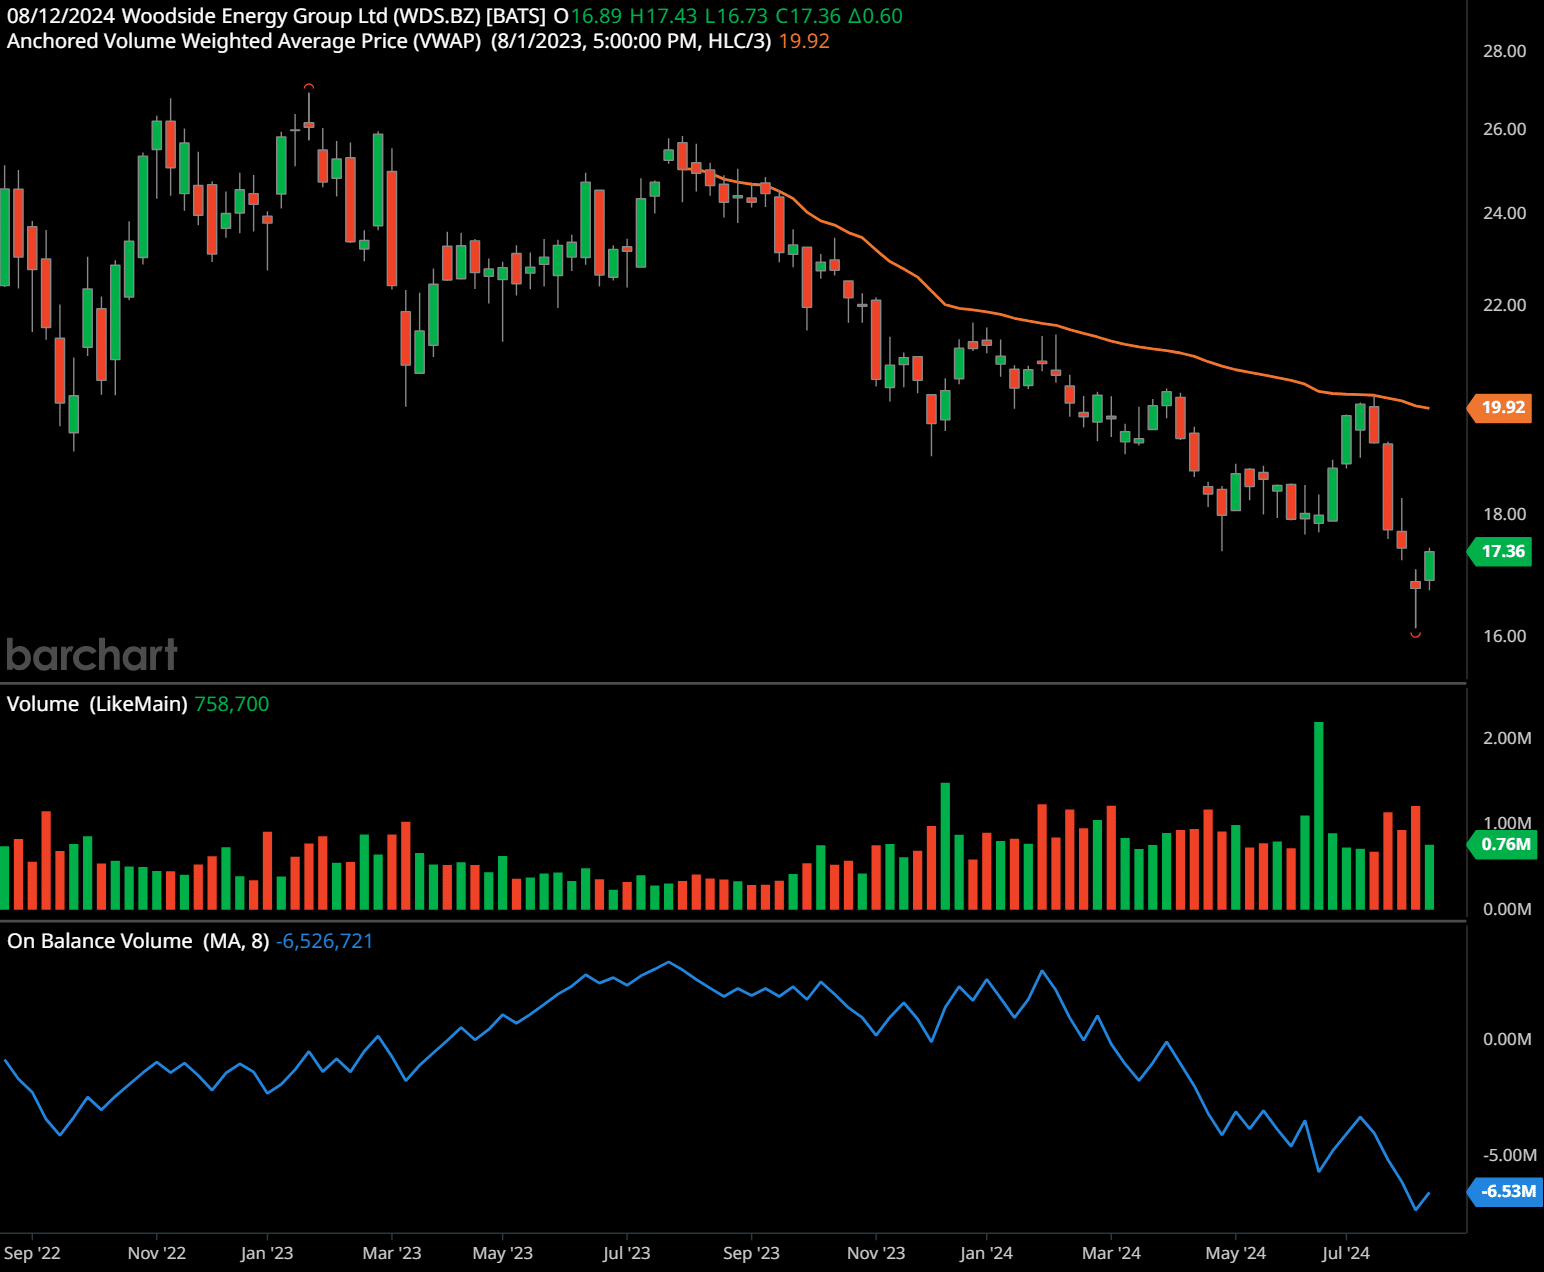
Task: Click the 0.00M label on the volume axis
Action: [1507, 909]
